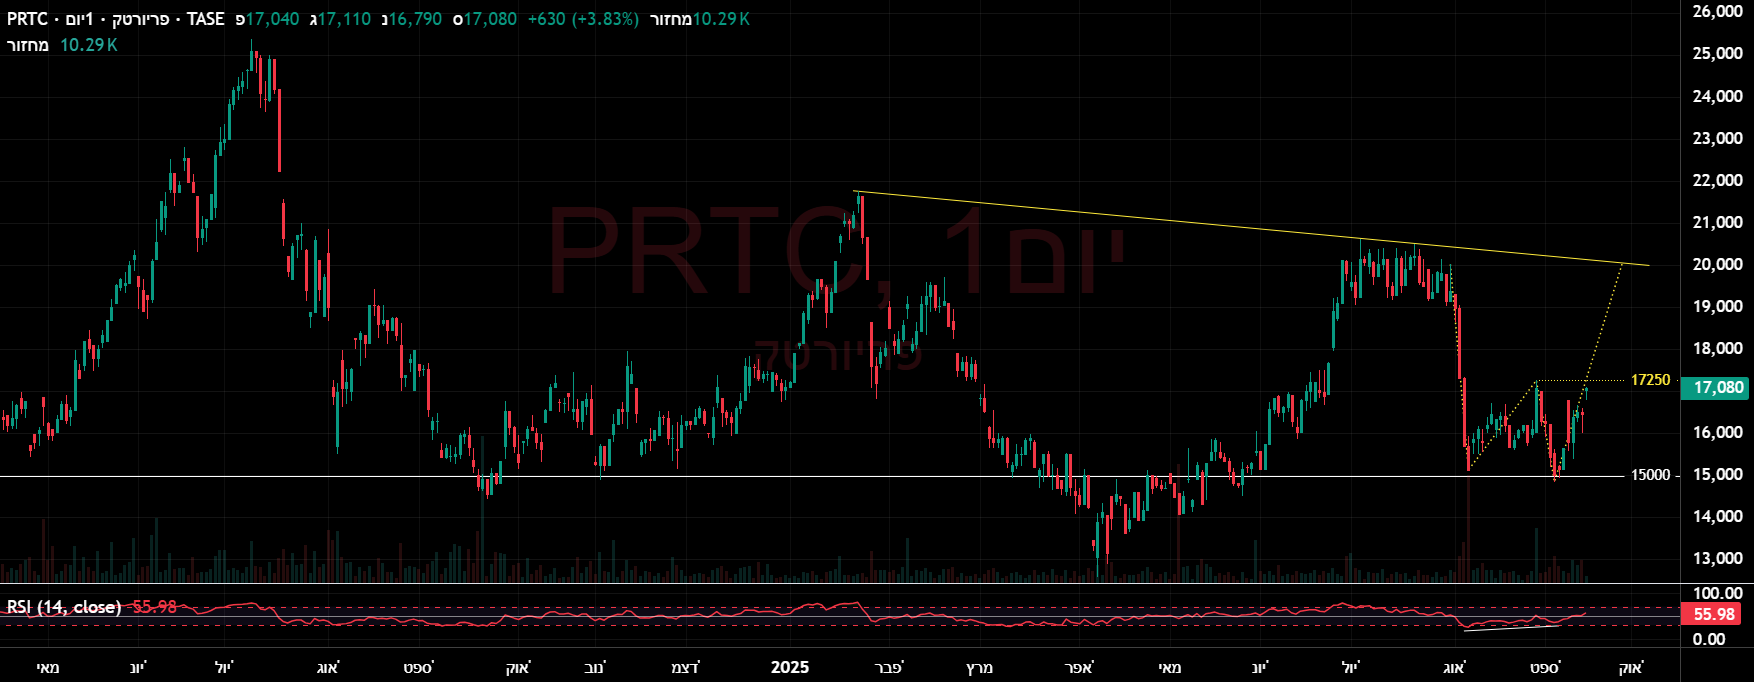Click the 100.00 RSI axis label

click(1718, 593)
